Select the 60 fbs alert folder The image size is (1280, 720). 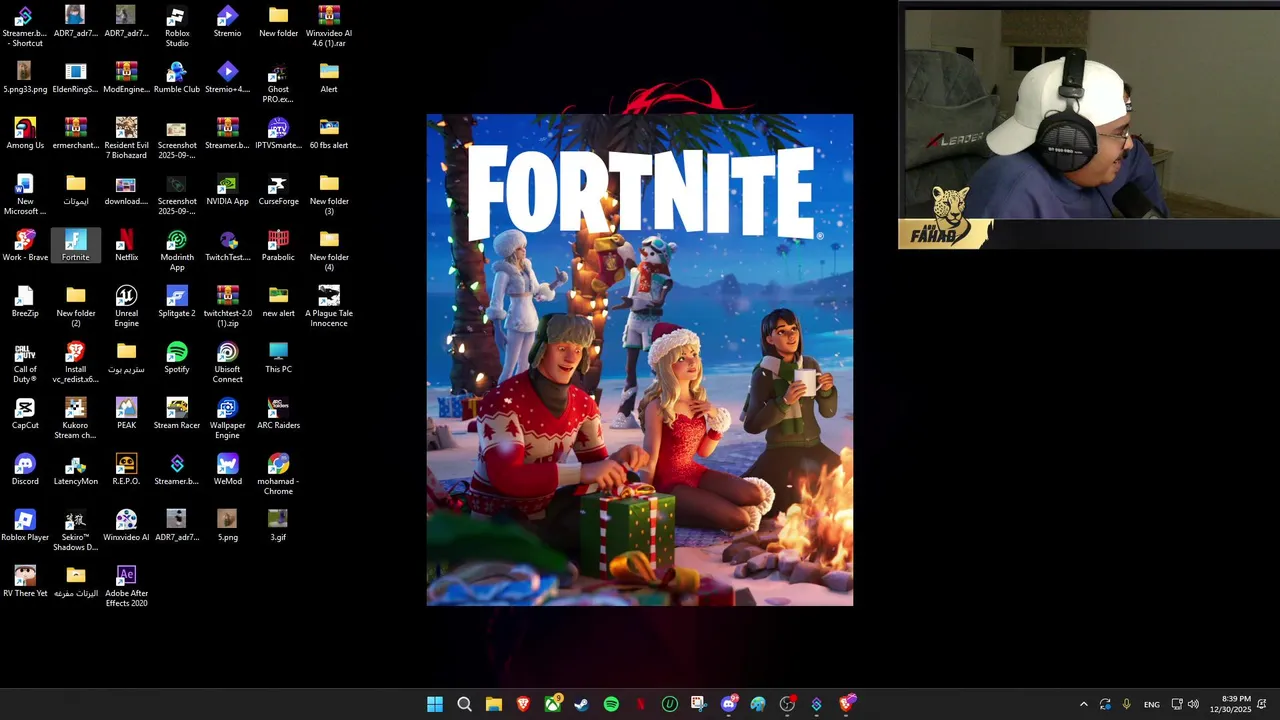click(329, 133)
